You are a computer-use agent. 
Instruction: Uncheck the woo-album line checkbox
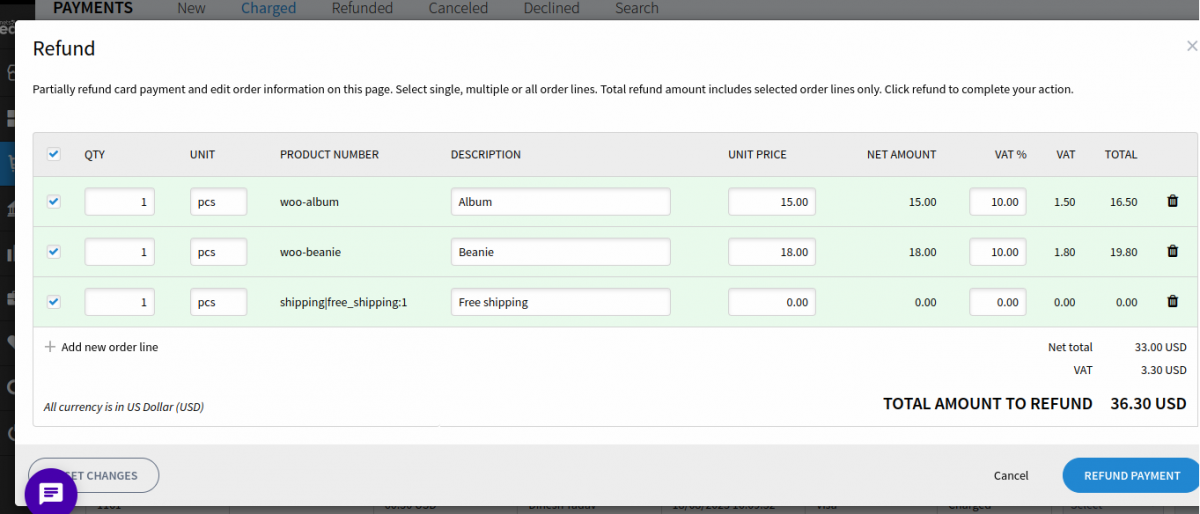point(54,201)
